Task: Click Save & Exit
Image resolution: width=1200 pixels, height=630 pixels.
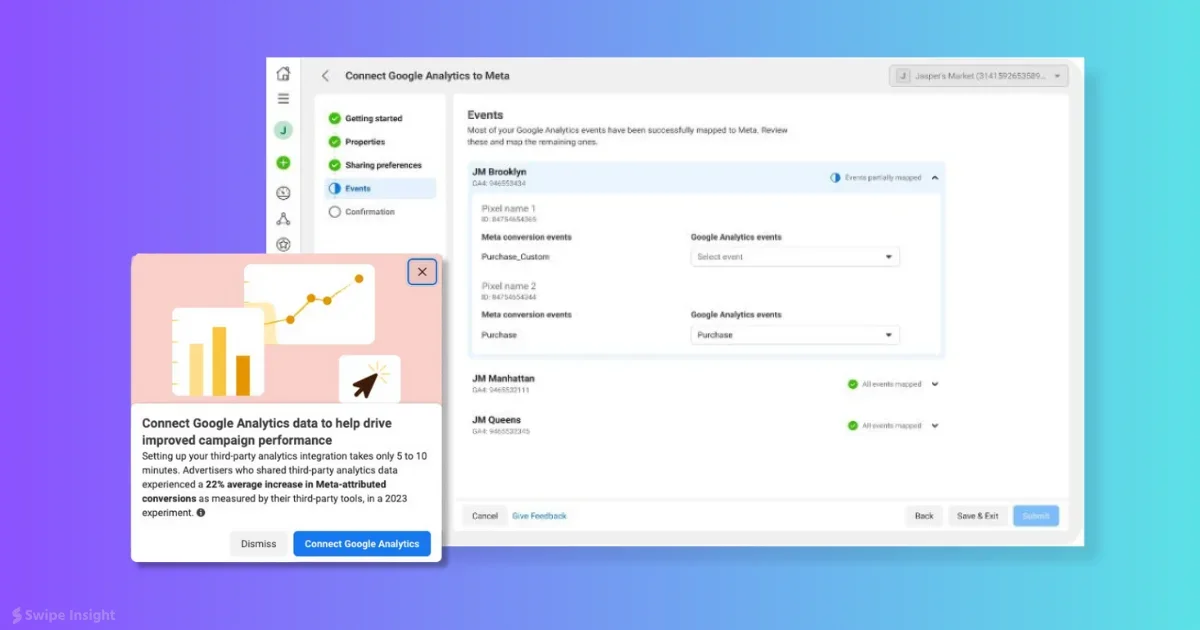Action: [978, 516]
